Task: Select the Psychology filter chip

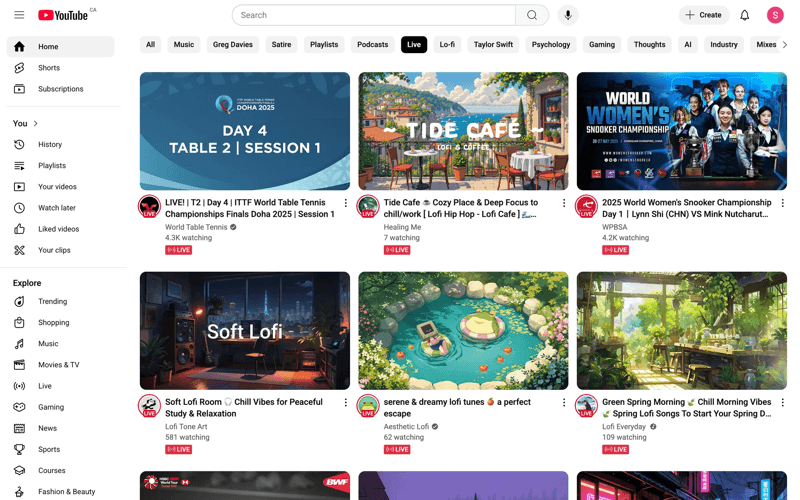Action: click(x=551, y=45)
